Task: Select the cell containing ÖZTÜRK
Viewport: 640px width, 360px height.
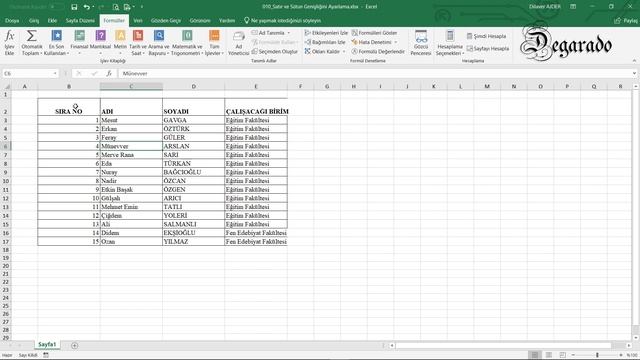Action: (x=193, y=129)
